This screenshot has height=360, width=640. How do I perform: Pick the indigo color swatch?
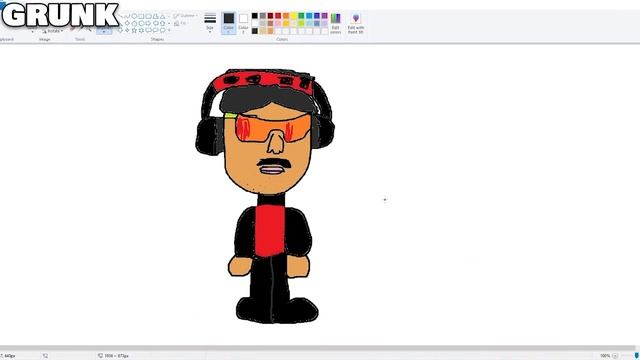(x=317, y=16)
